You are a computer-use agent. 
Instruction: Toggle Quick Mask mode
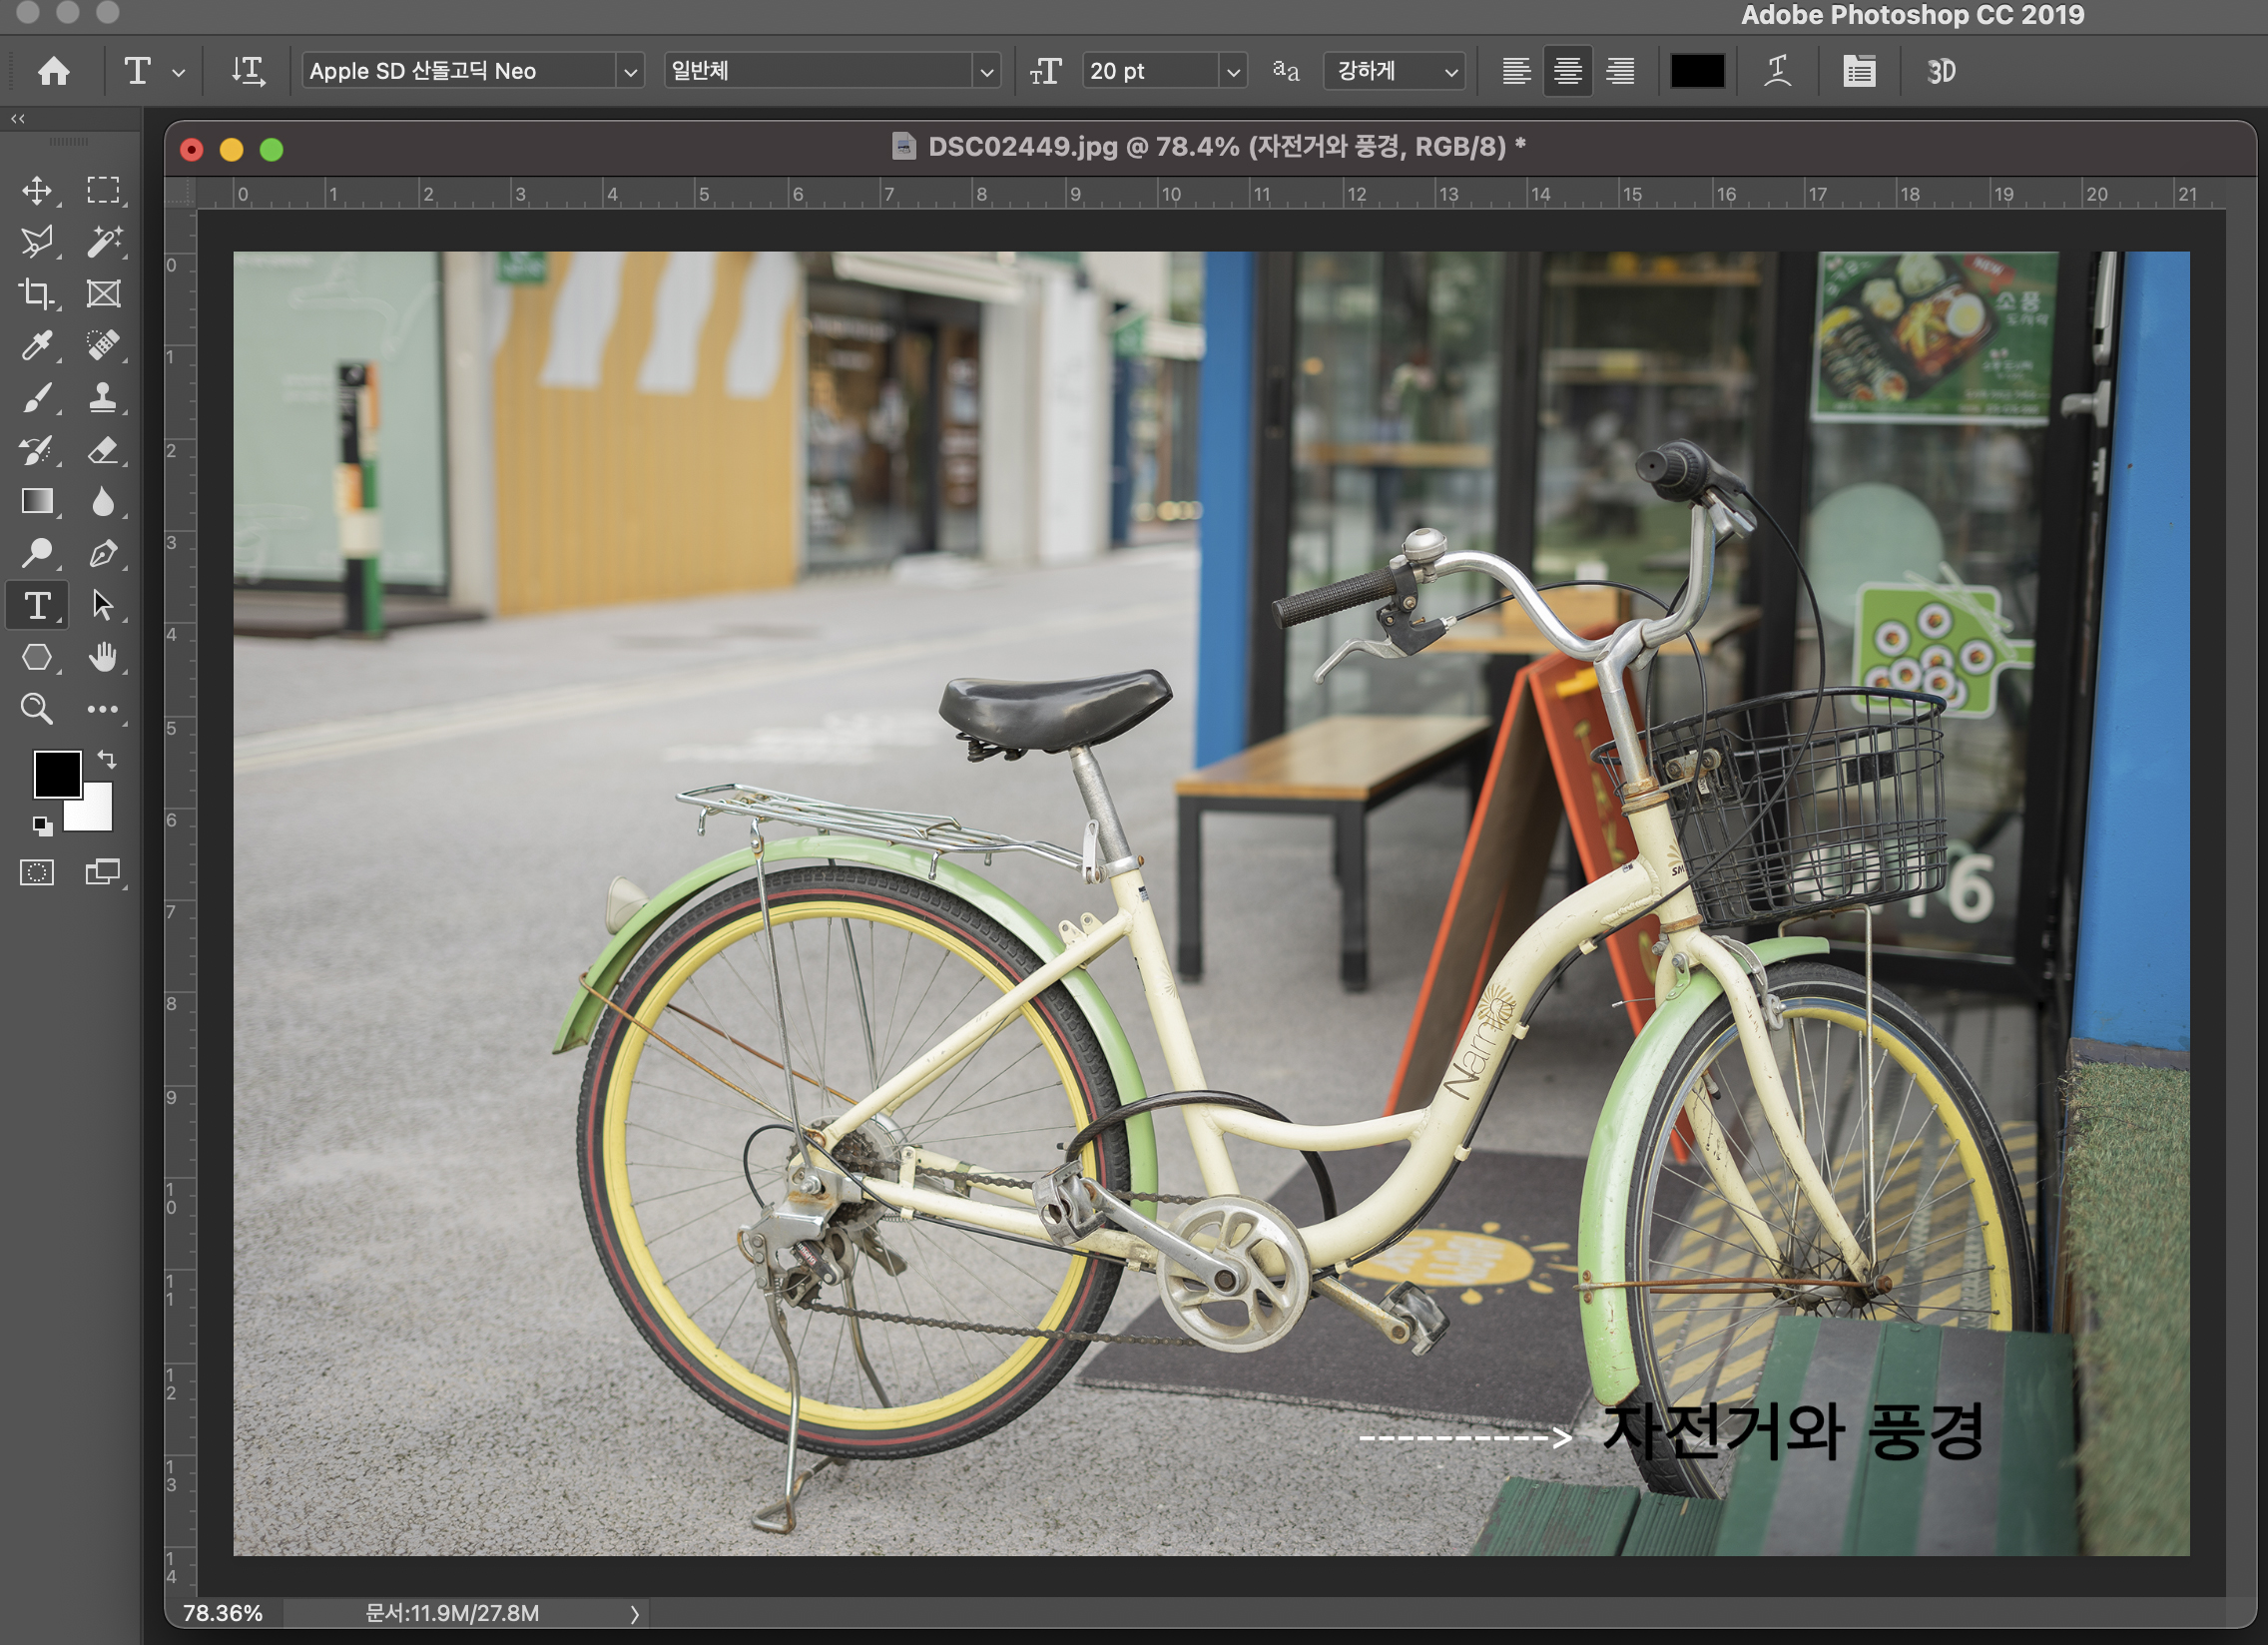click(37, 873)
